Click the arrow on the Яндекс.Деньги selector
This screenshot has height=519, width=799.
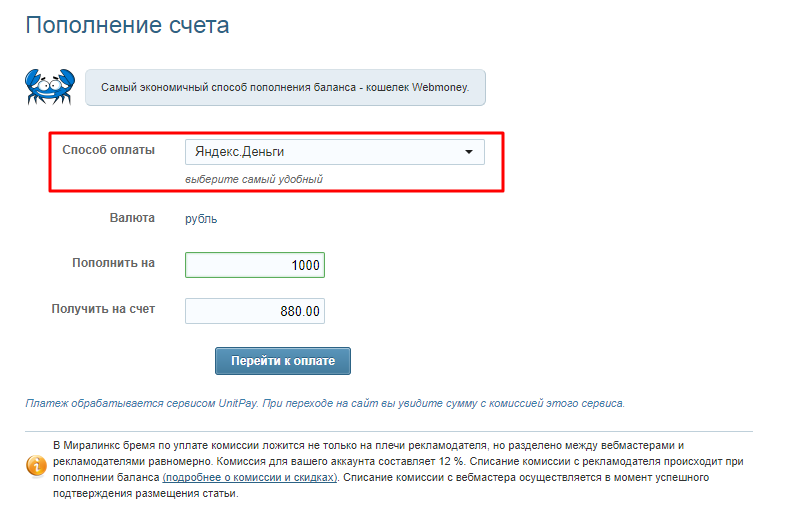tap(468, 152)
